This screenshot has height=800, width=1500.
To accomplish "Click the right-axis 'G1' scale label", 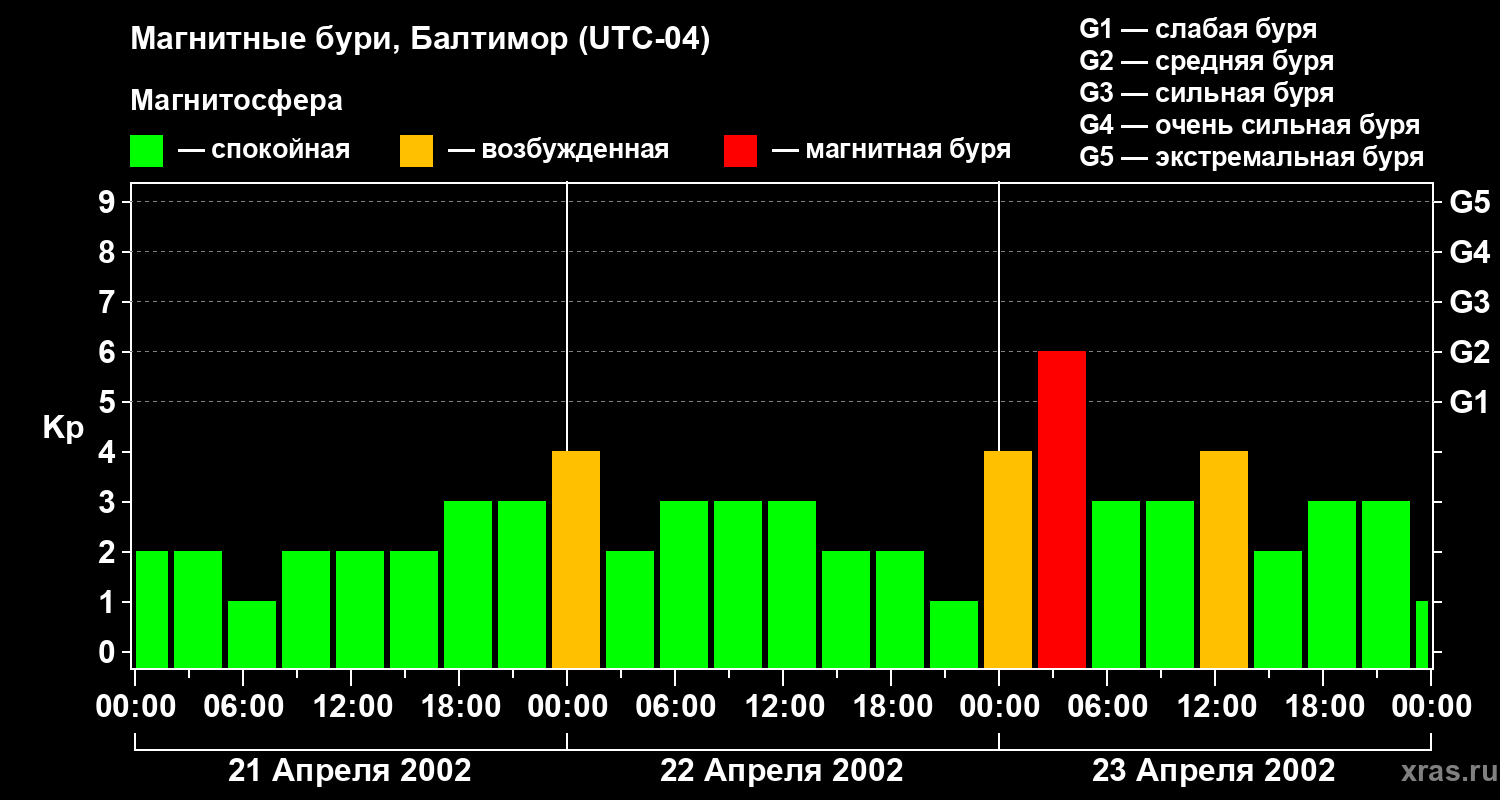I will [x=1469, y=402].
